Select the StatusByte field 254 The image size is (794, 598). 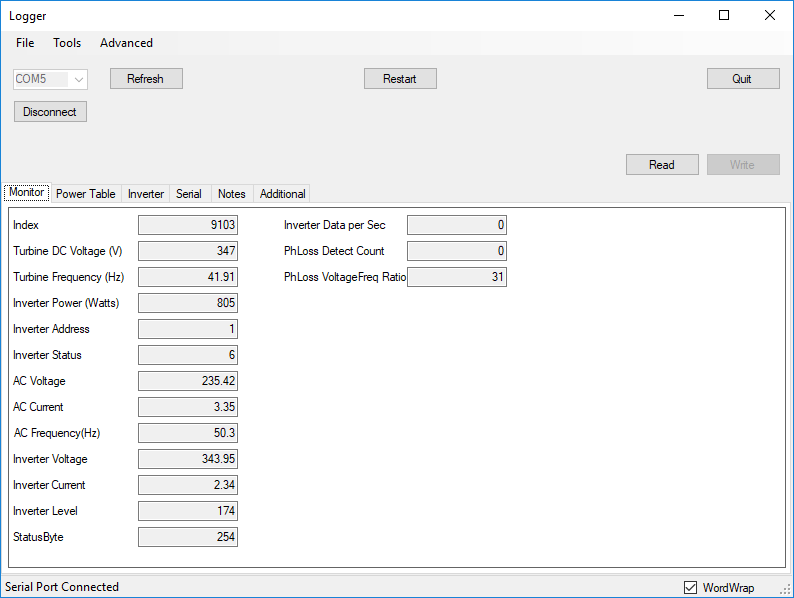188,537
